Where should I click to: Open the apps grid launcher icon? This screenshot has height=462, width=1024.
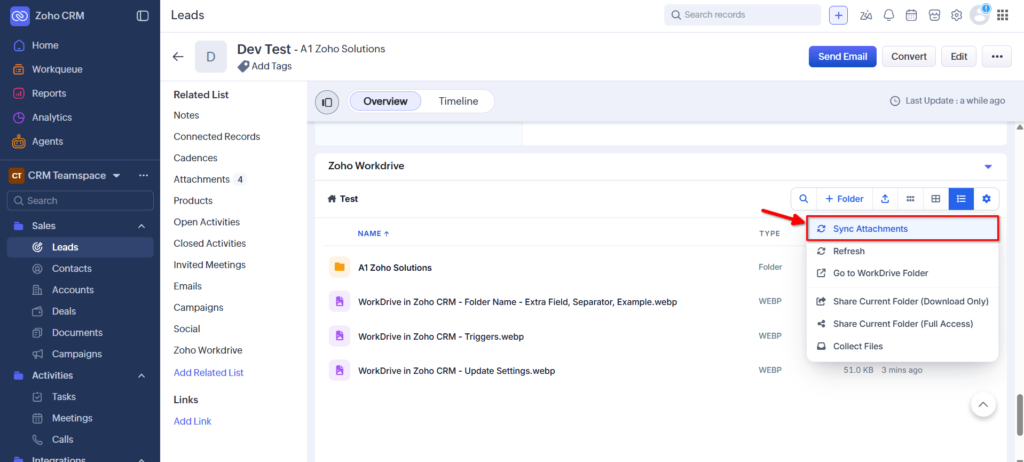point(1002,15)
